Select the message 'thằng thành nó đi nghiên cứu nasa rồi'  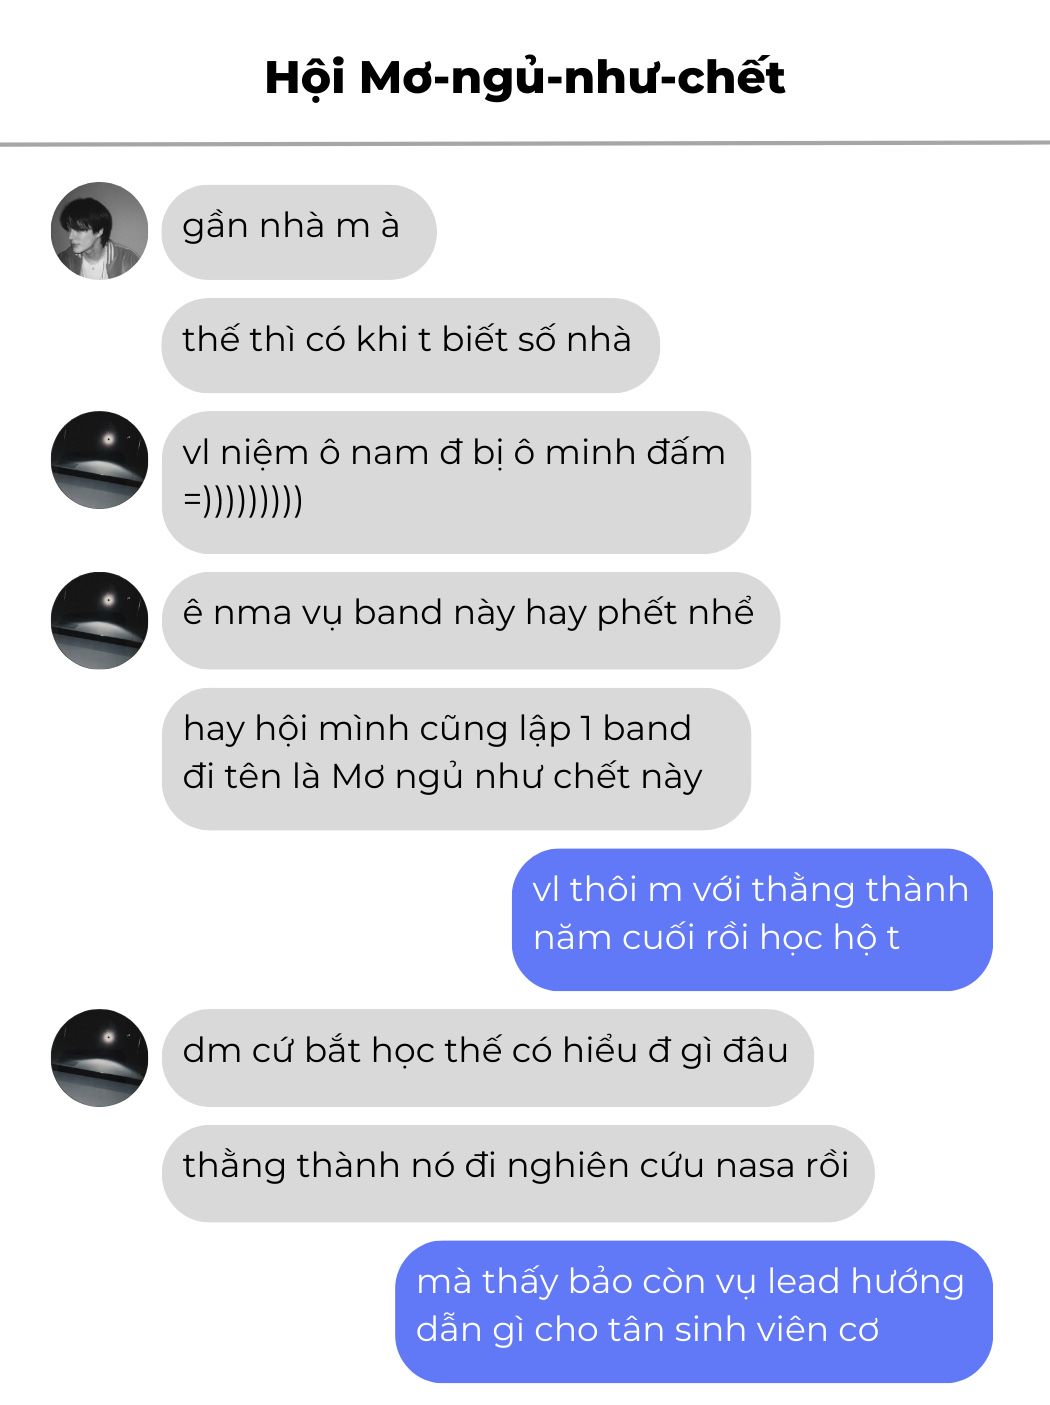tap(518, 1174)
